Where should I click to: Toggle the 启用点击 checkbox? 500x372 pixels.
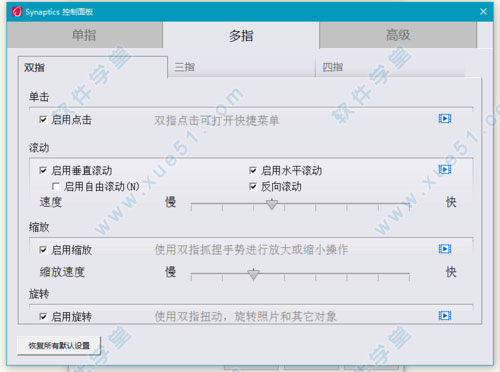(43, 119)
